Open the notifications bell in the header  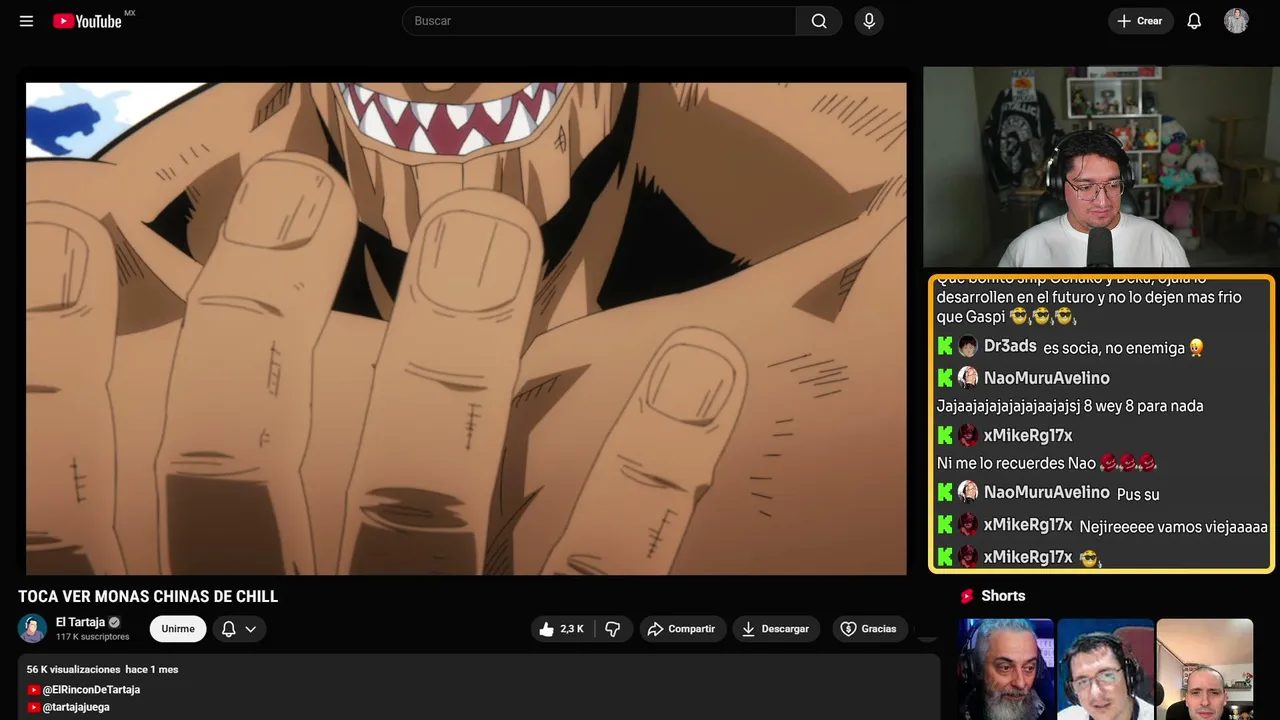point(1194,21)
